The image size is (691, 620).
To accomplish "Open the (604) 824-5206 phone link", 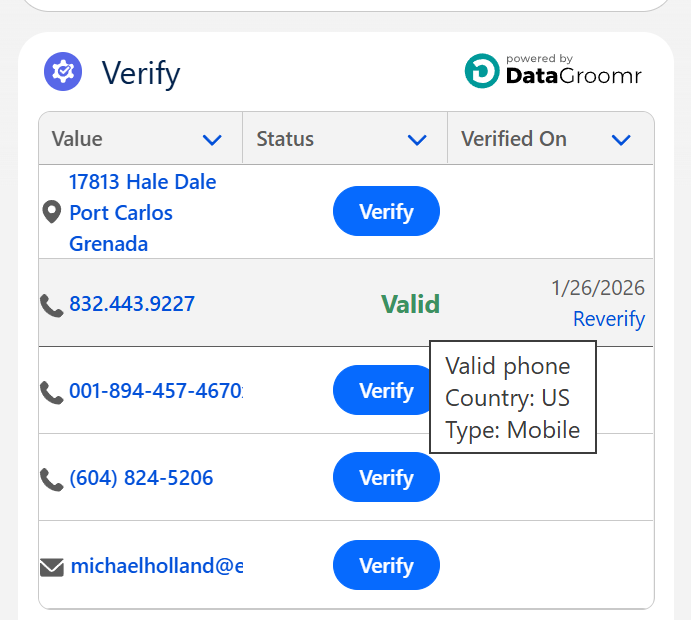I will [141, 478].
